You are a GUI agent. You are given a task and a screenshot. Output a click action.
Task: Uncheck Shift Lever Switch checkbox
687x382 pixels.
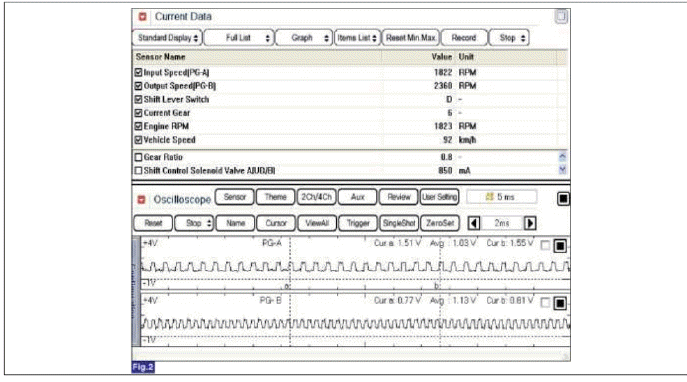tap(138, 99)
